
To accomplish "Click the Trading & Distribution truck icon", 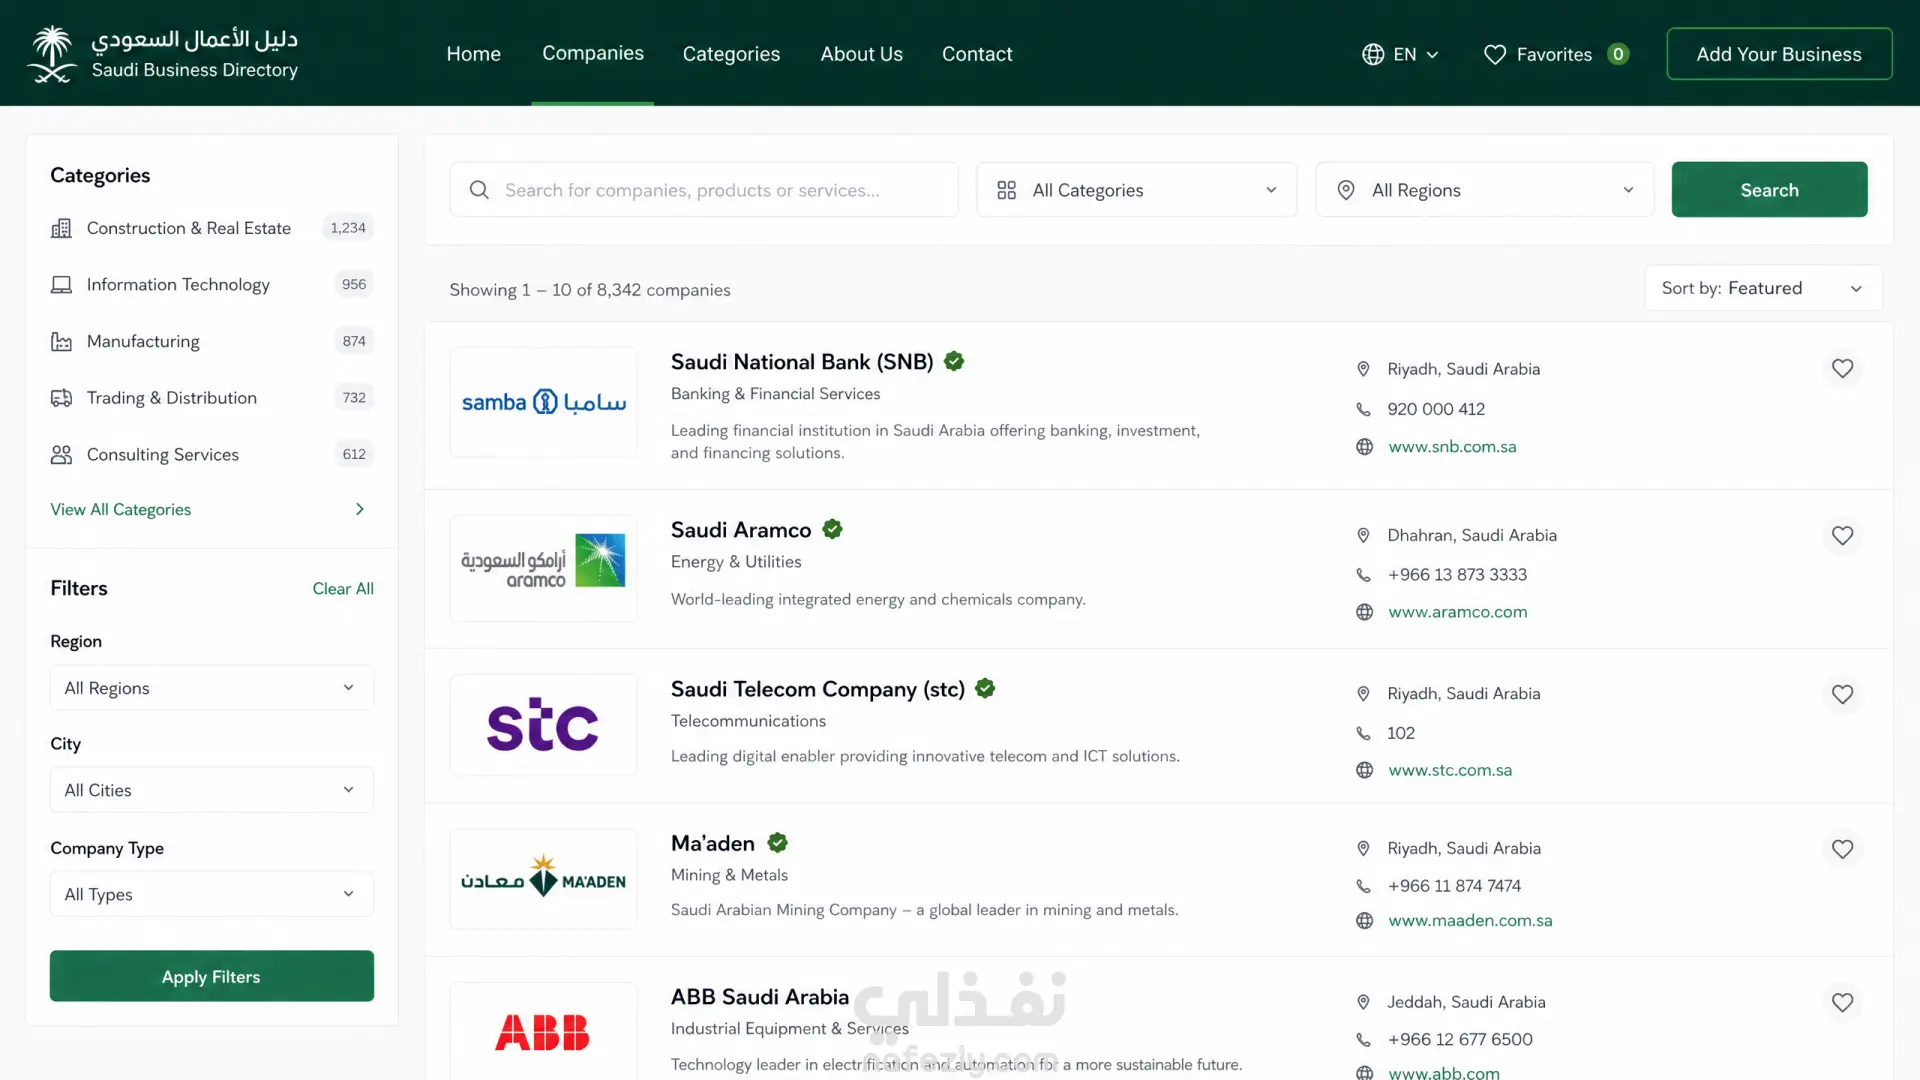I will (61, 398).
